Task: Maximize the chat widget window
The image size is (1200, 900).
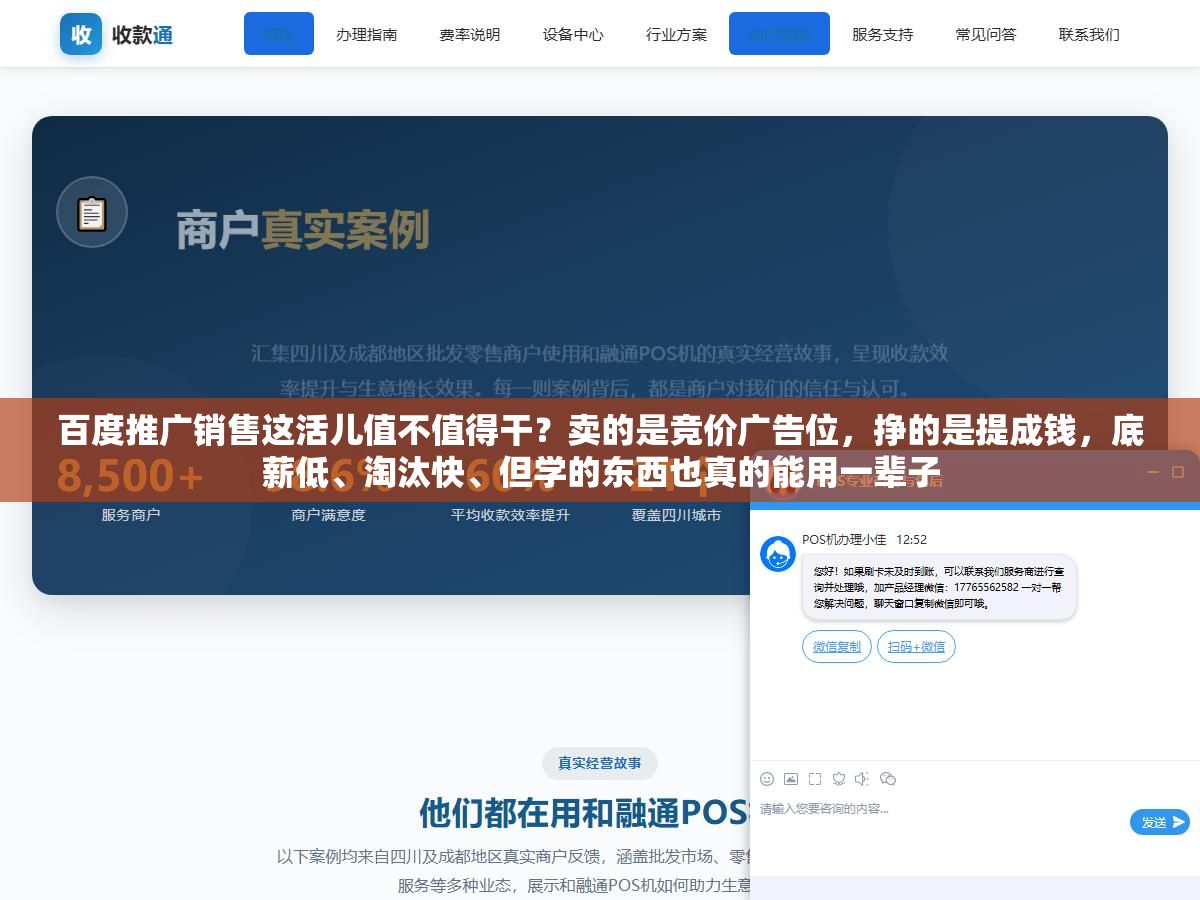Action: pos(1178,472)
